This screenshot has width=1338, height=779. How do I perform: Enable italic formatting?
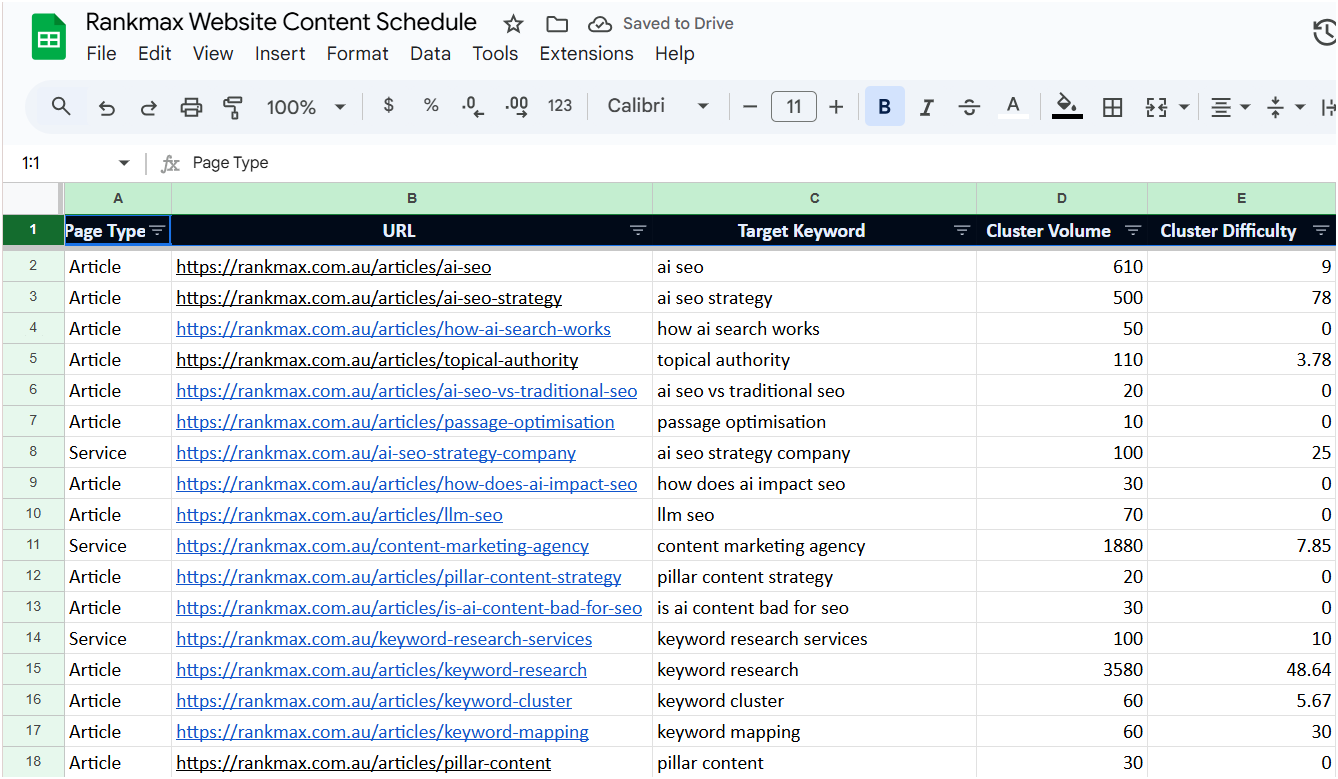(926, 105)
